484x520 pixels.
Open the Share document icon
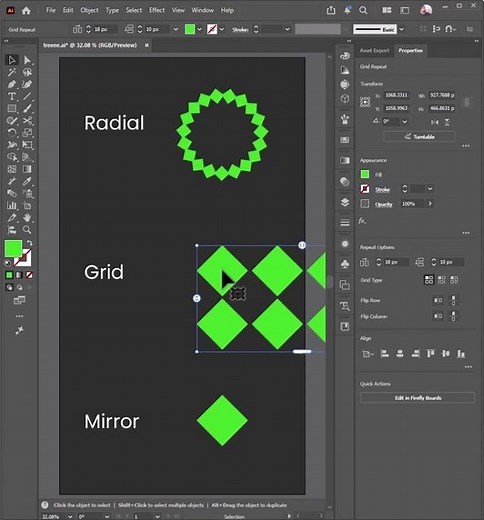[331, 10]
